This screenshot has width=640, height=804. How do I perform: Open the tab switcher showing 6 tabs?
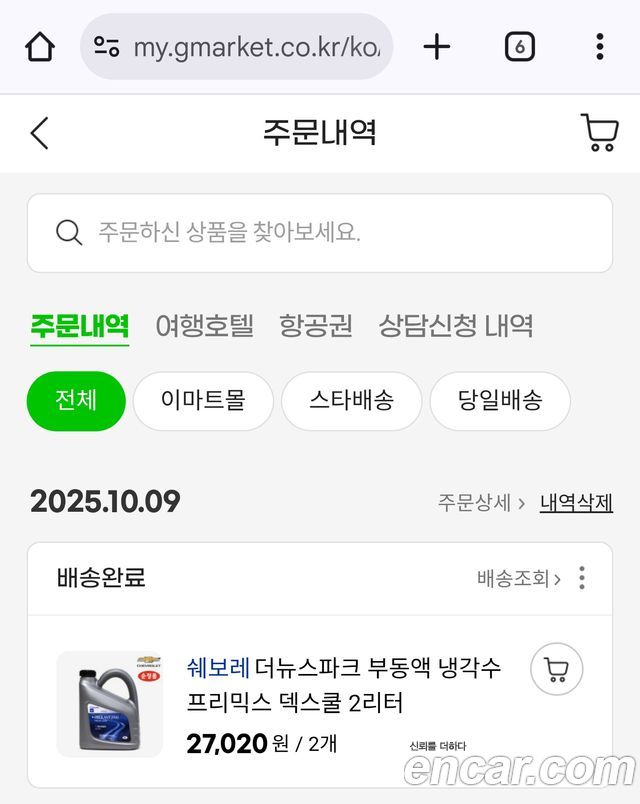point(519,47)
